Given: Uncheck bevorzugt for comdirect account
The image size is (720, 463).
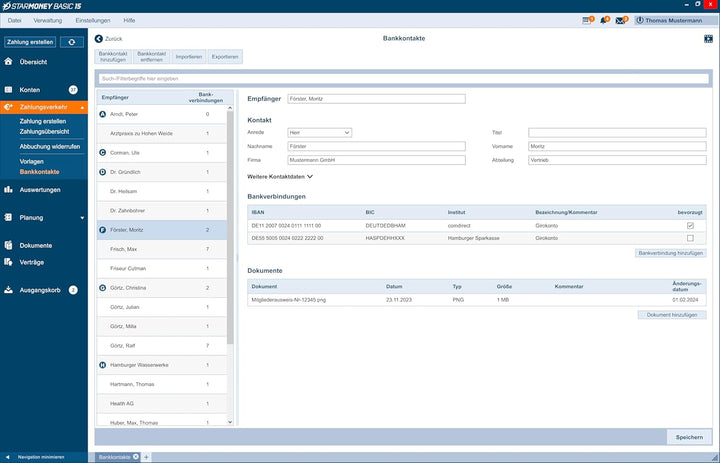Looking at the screenshot, I should (x=690, y=226).
